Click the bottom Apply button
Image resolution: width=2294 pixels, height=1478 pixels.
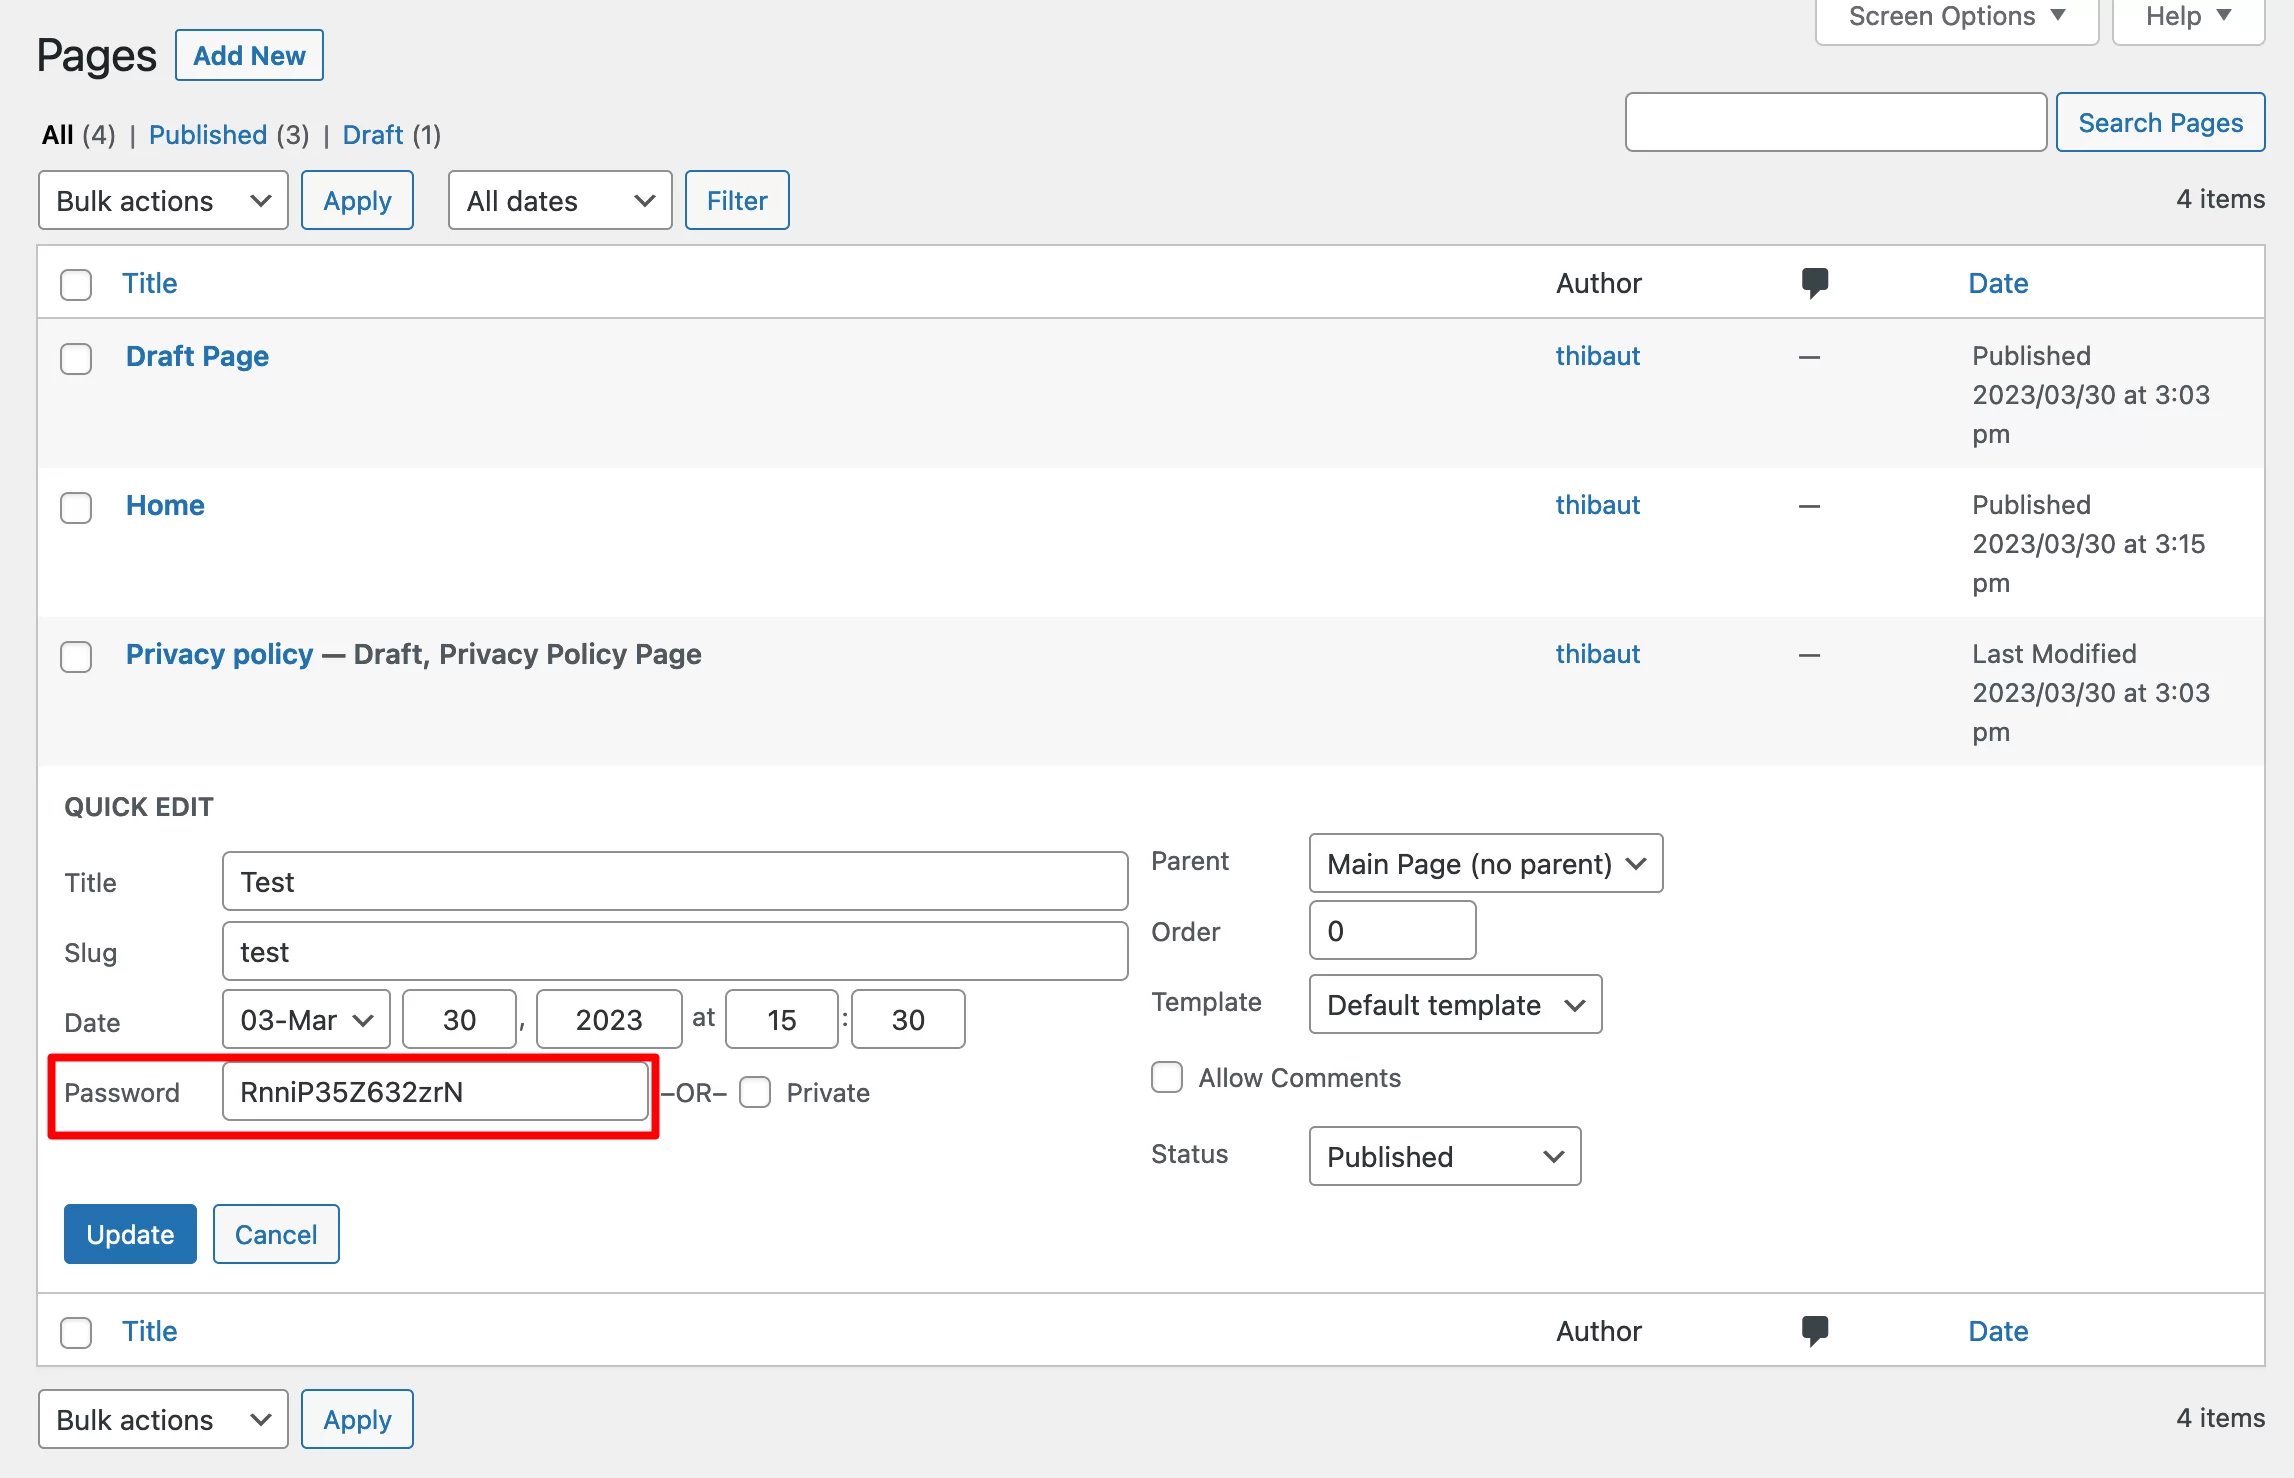click(357, 1419)
